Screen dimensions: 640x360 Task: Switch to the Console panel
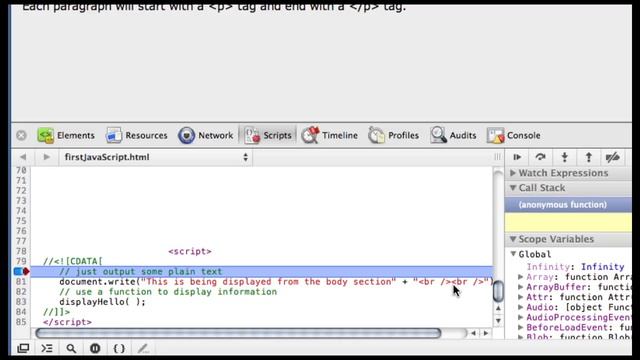click(x=513, y=135)
